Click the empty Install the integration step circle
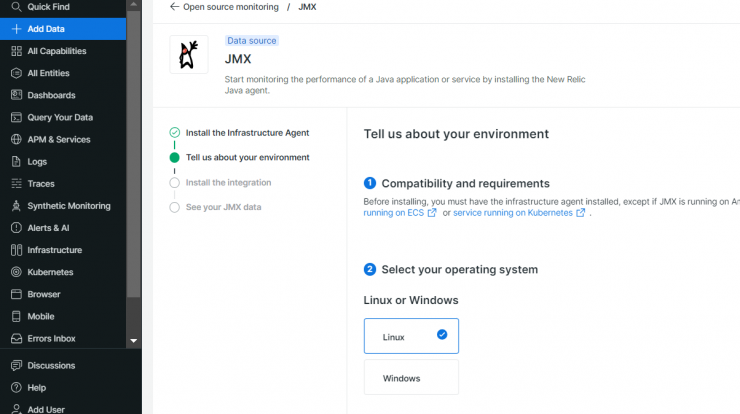The width and height of the screenshot is (740, 414). click(x=175, y=183)
